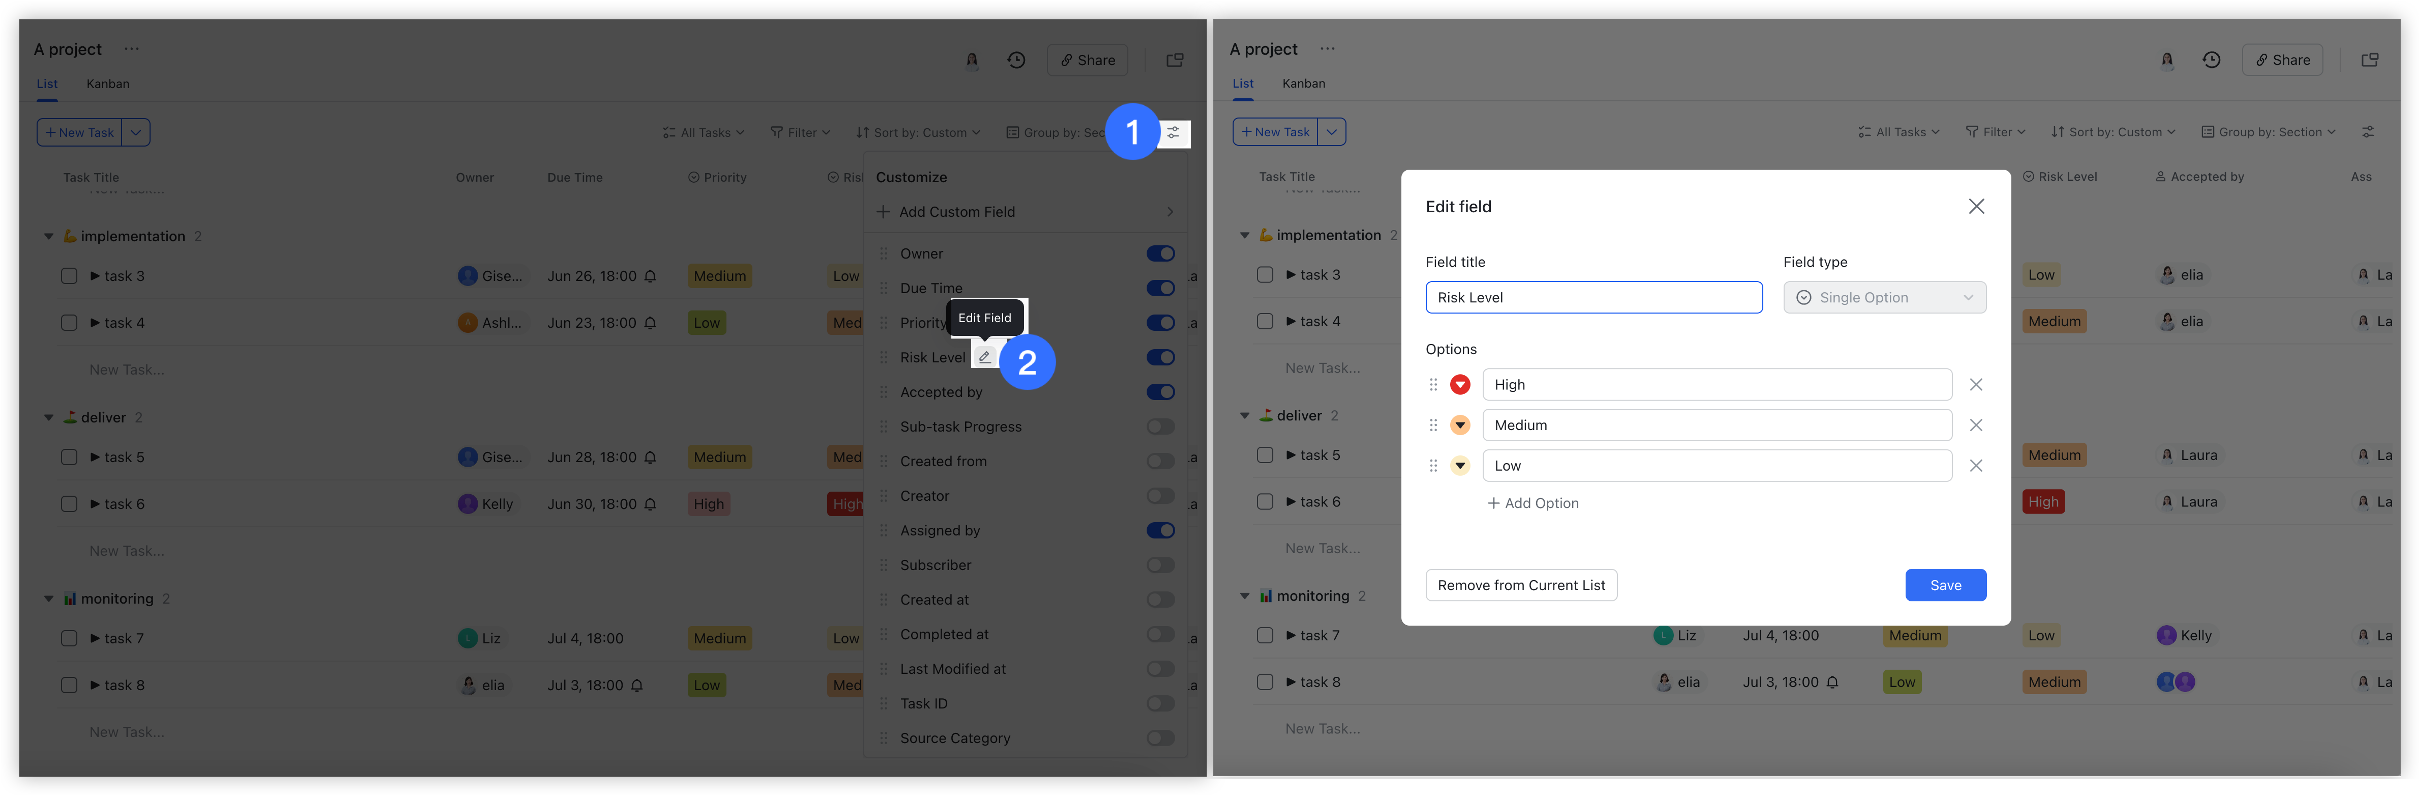Click the pop-out window icon in left window
The width and height of the screenshot is (2420, 796).
tap(1175, 60)
